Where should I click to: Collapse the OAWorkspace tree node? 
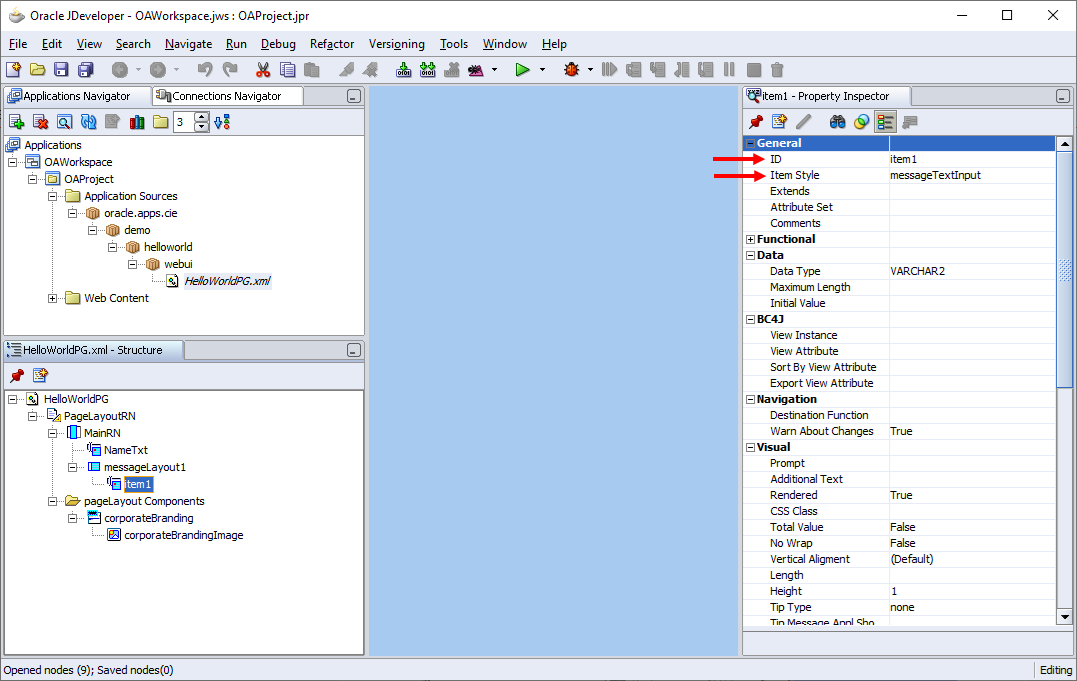(12, 162)
